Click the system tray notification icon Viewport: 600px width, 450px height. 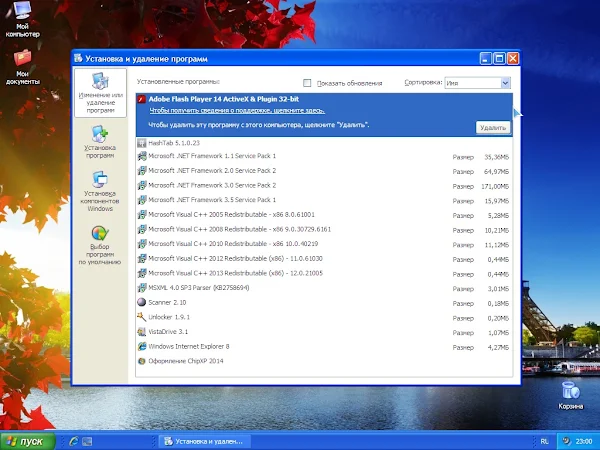point(567,441)
